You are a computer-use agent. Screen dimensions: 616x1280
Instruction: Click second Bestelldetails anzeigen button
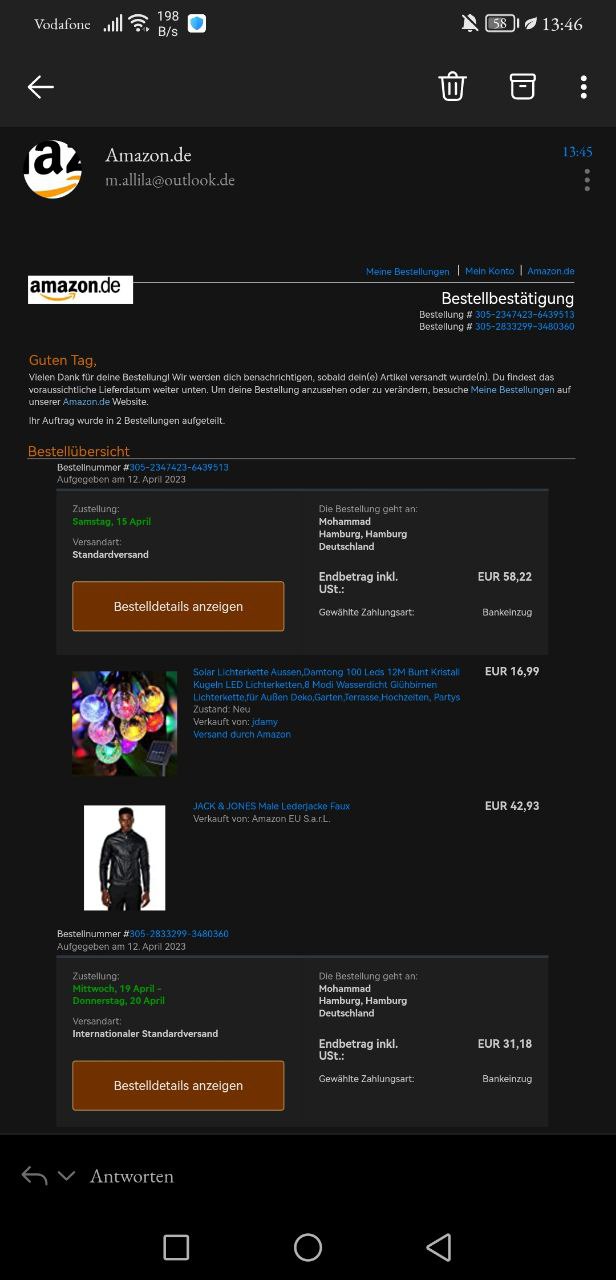[x=178, y=1085]
